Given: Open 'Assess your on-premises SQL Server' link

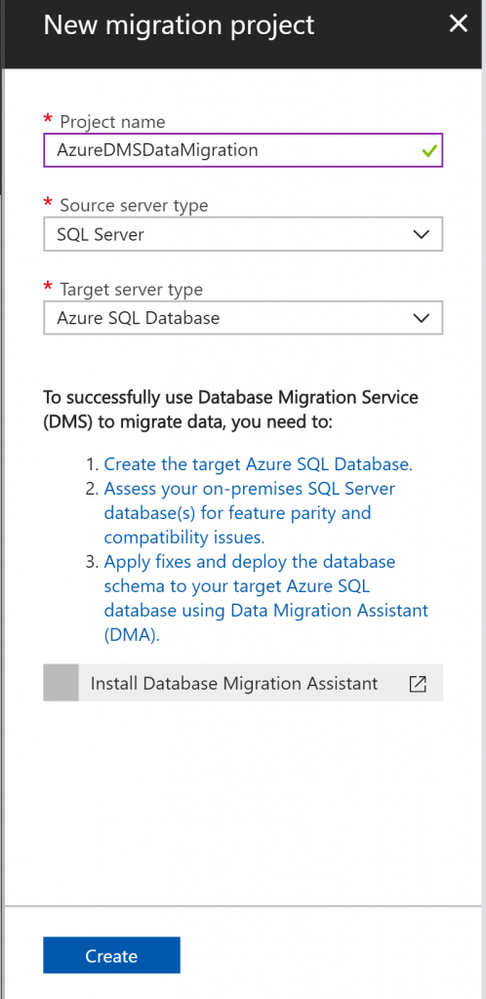Looking at the screenshot, I should click(x=249, y=513).
